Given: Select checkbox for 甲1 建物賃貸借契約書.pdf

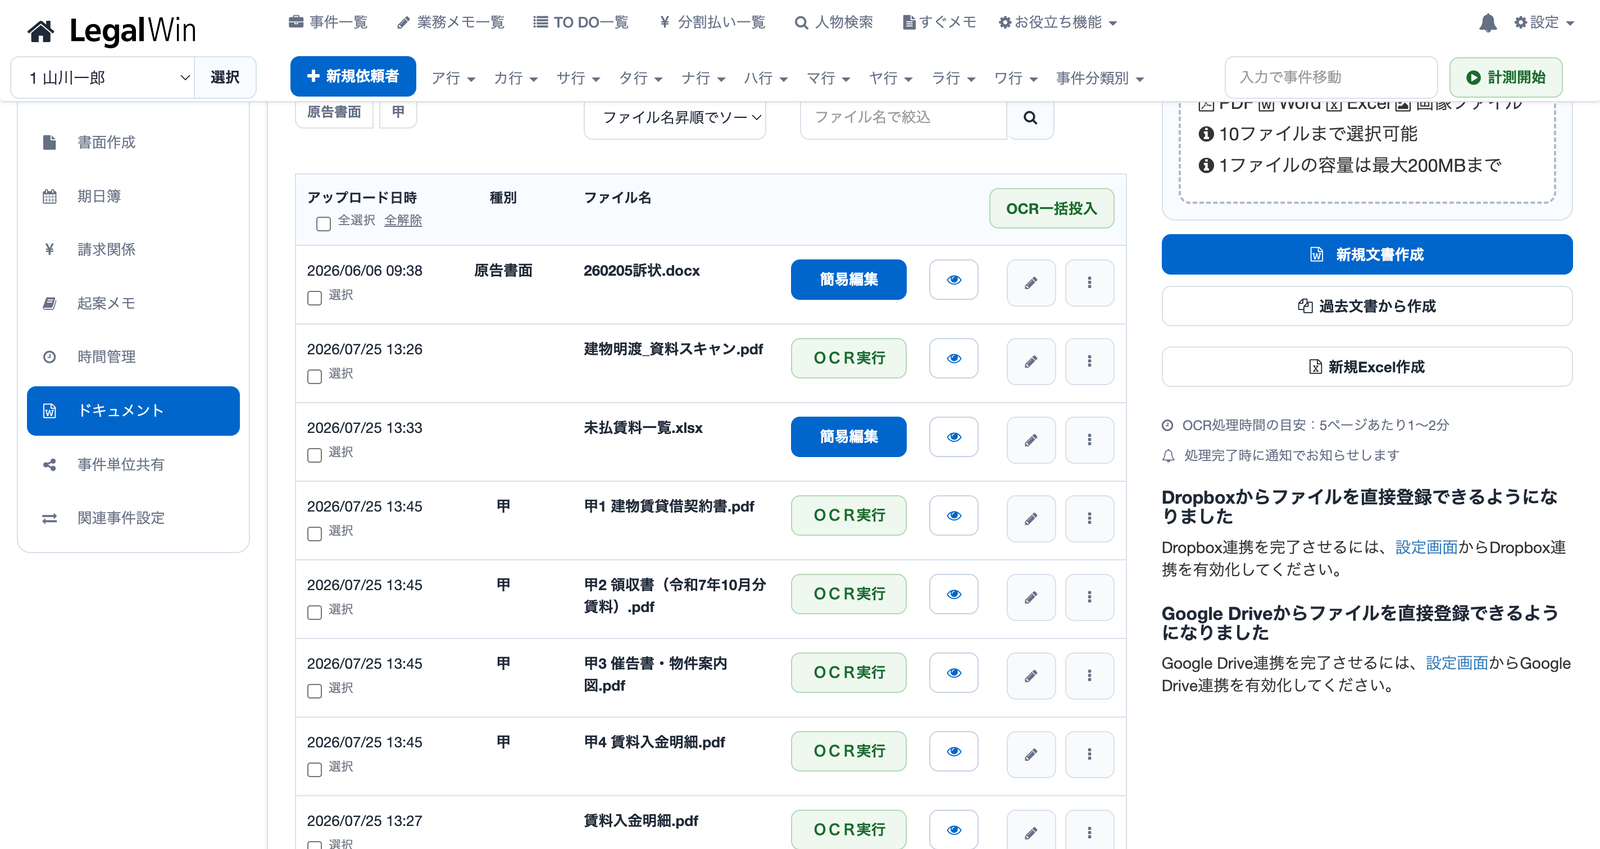Looking at the screenshot, I should click(314, 534).
